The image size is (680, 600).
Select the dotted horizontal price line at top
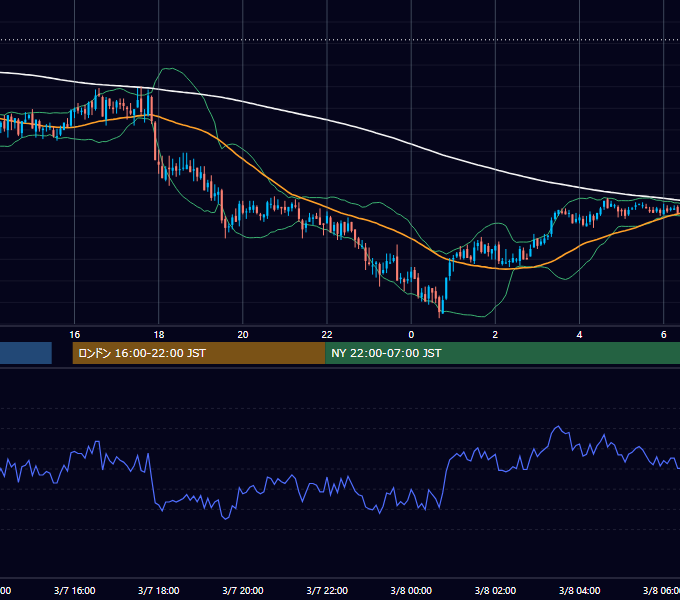pyautogui.click(x=340, y=40)
